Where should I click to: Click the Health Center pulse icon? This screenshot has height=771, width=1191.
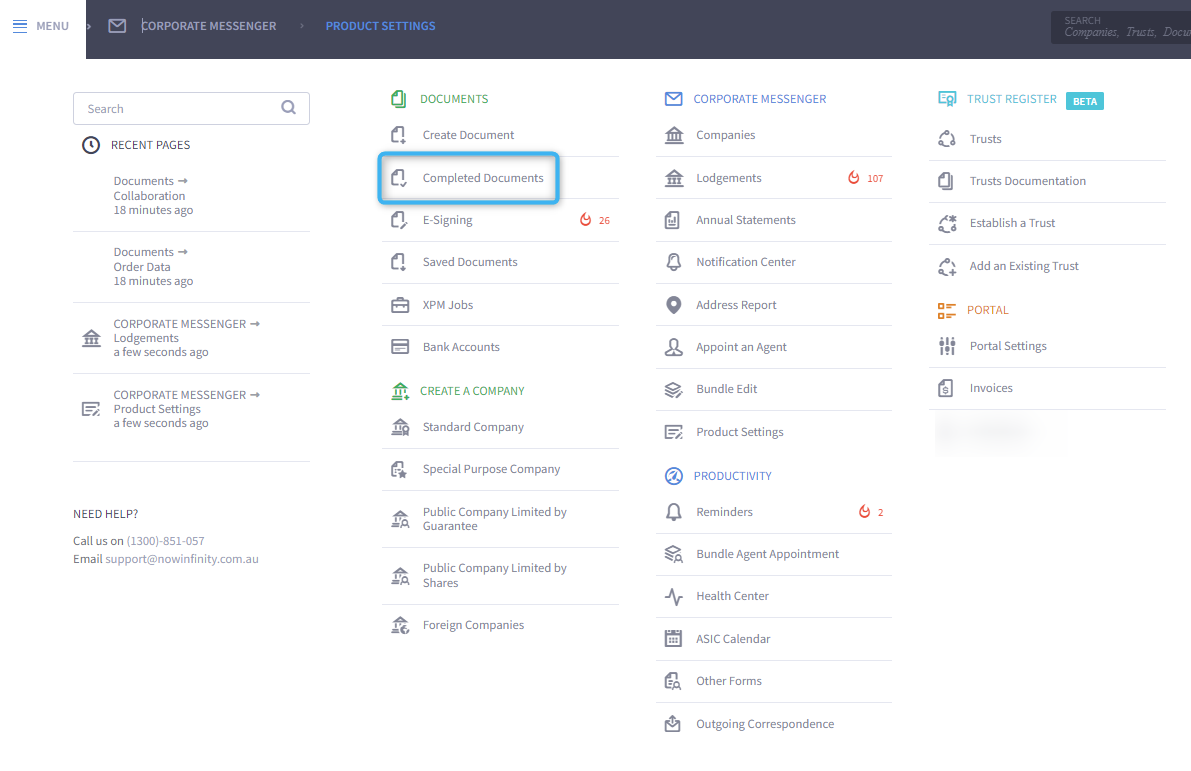tap(674, 596)
